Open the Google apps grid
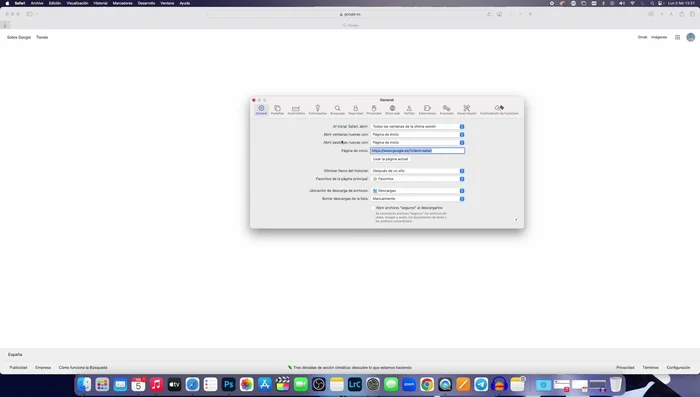The height and width of the screenshot is (397, 700). 677,38
